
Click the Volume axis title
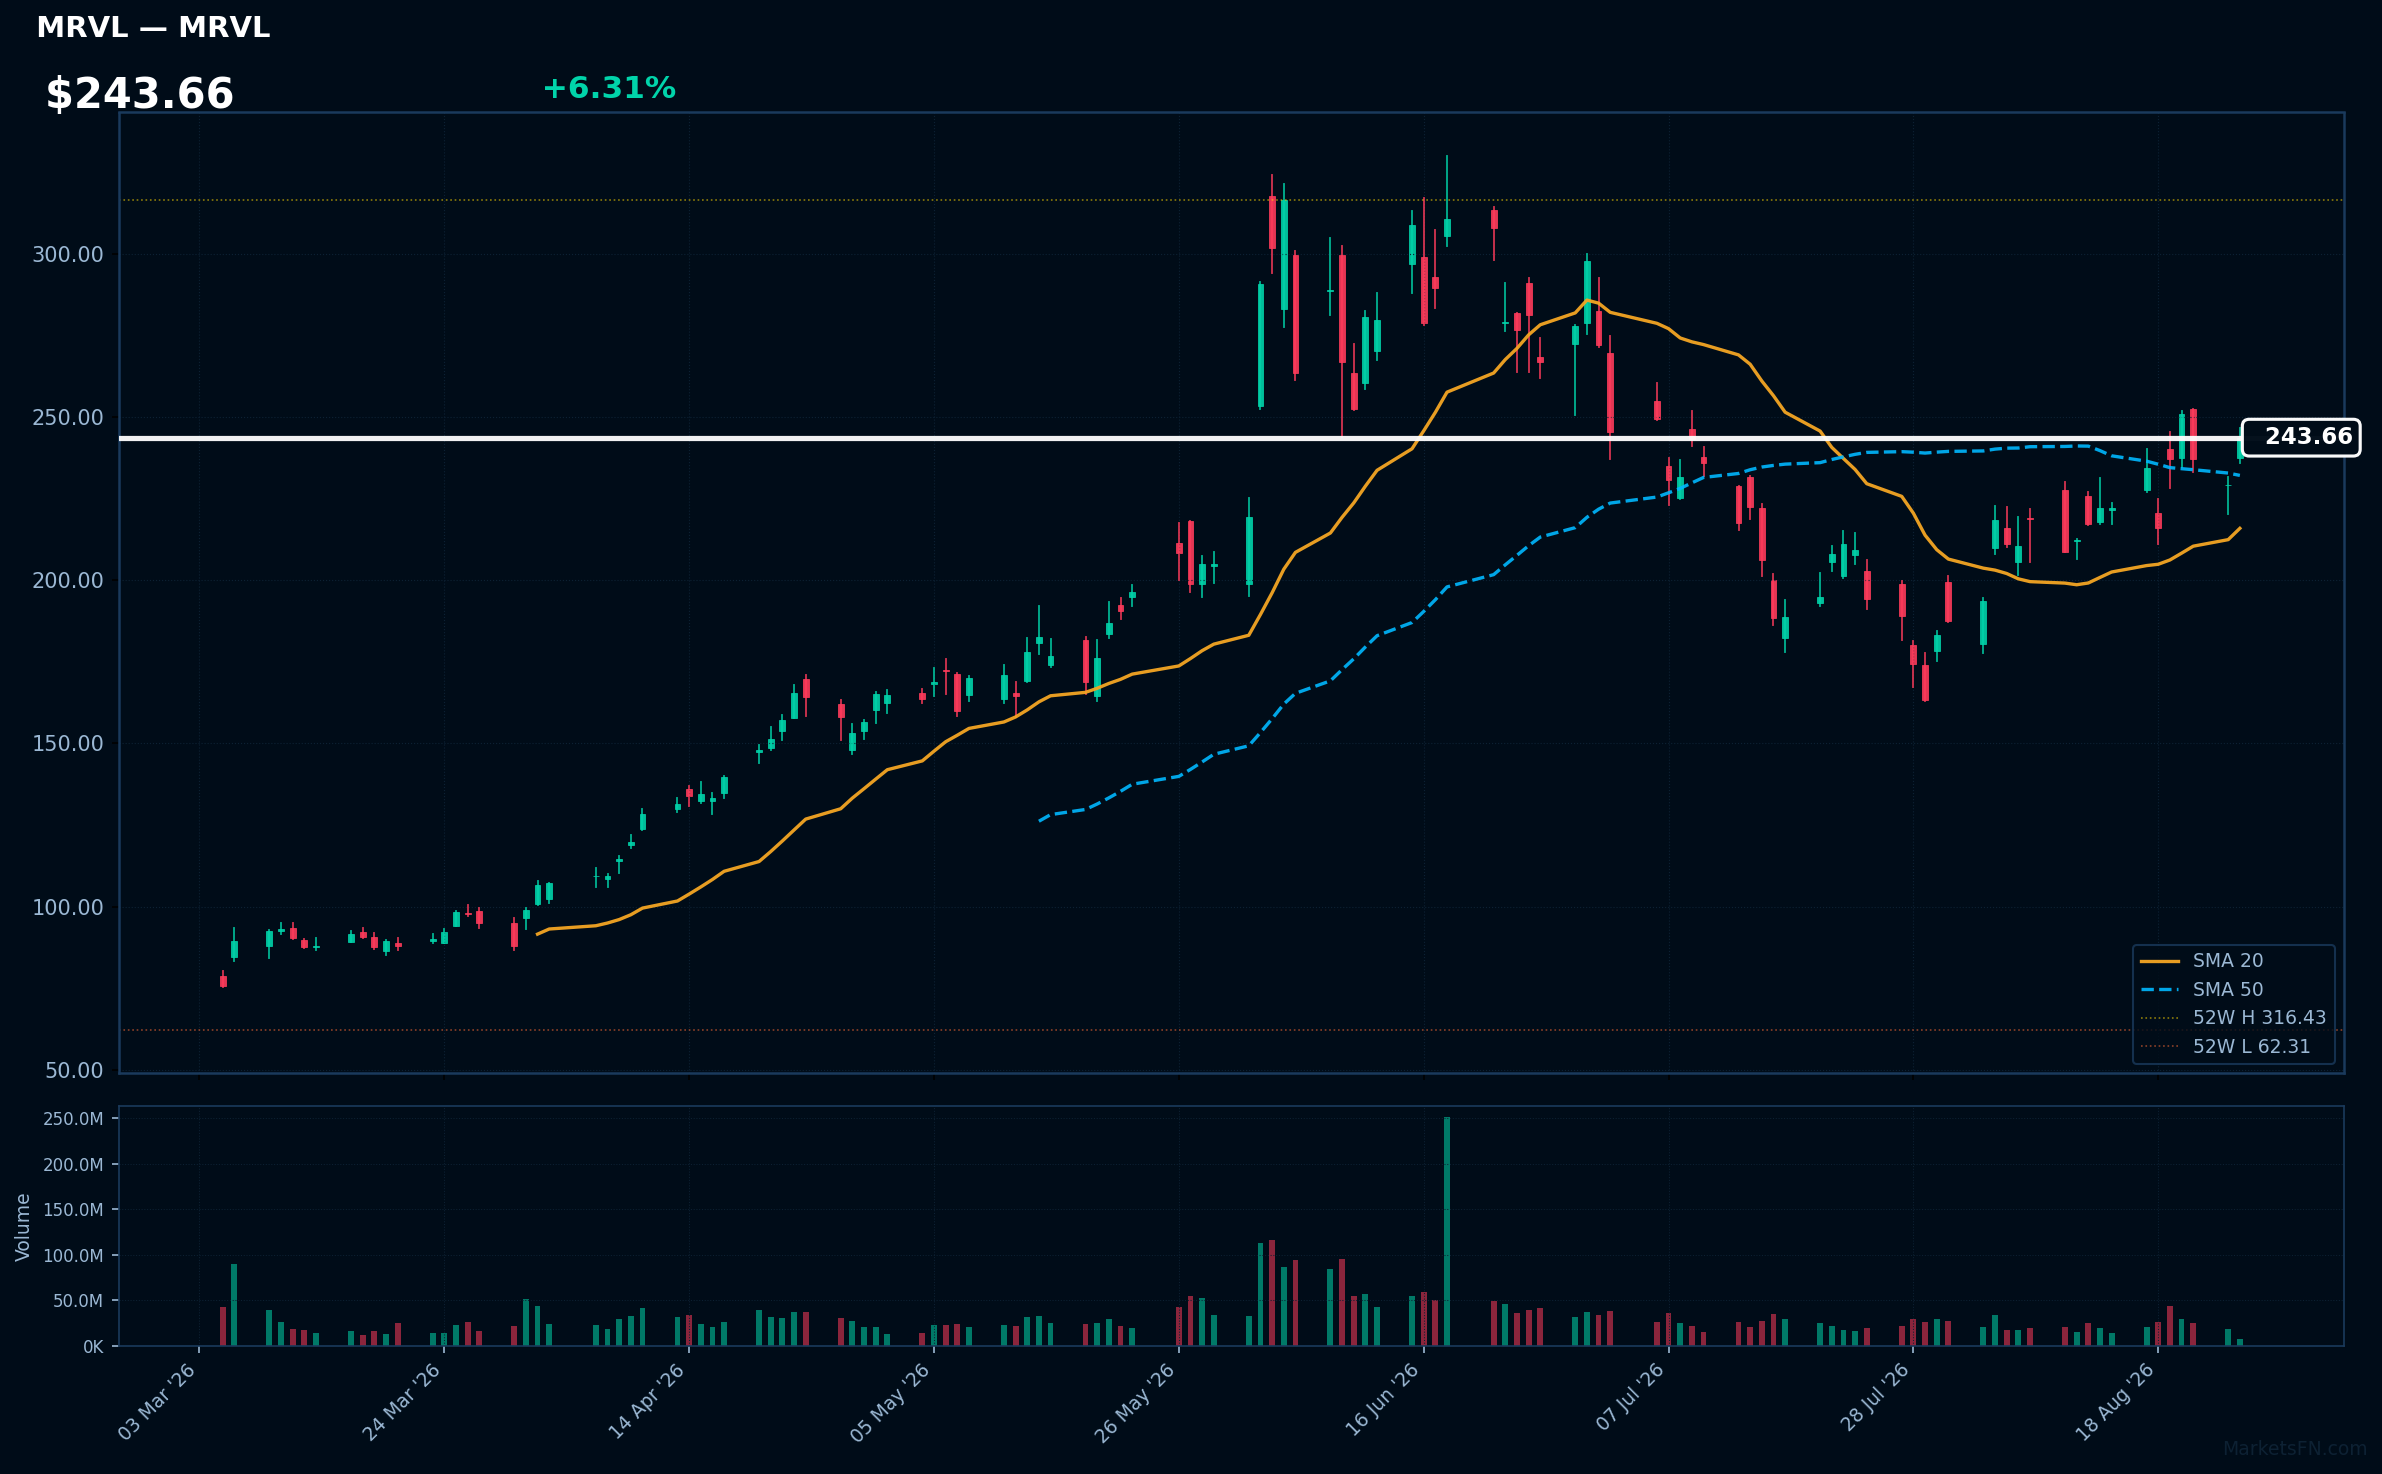(23, 1227)
